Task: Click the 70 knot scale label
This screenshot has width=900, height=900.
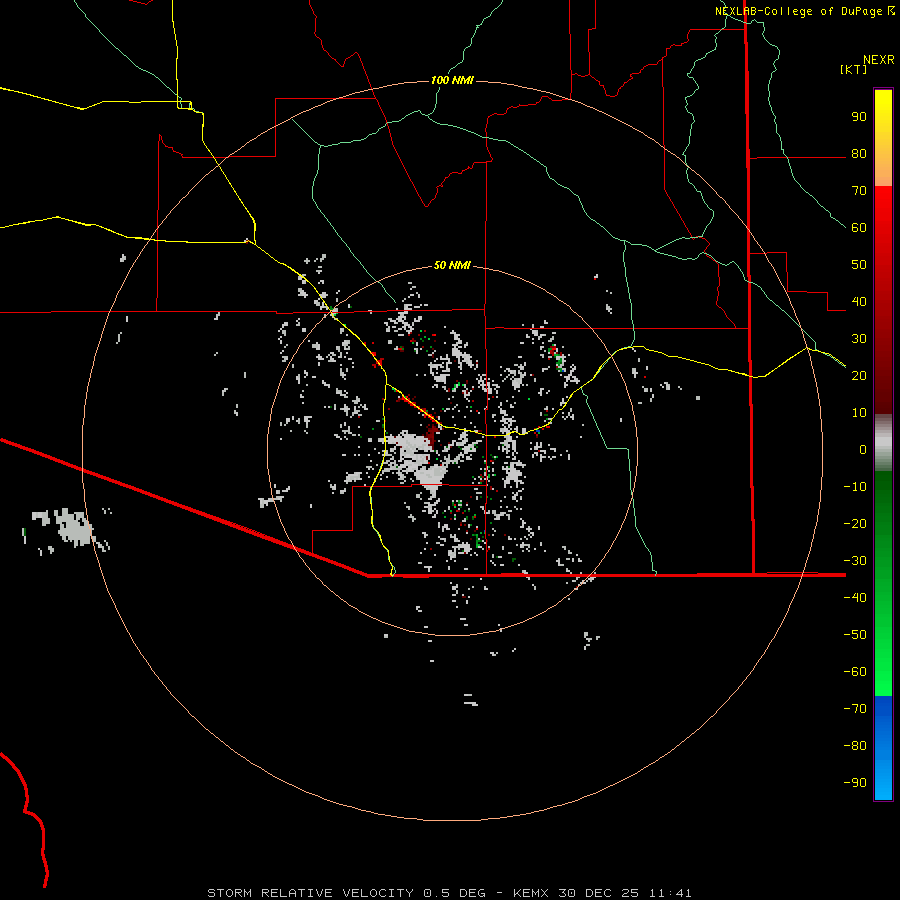Action: (859, 191)
